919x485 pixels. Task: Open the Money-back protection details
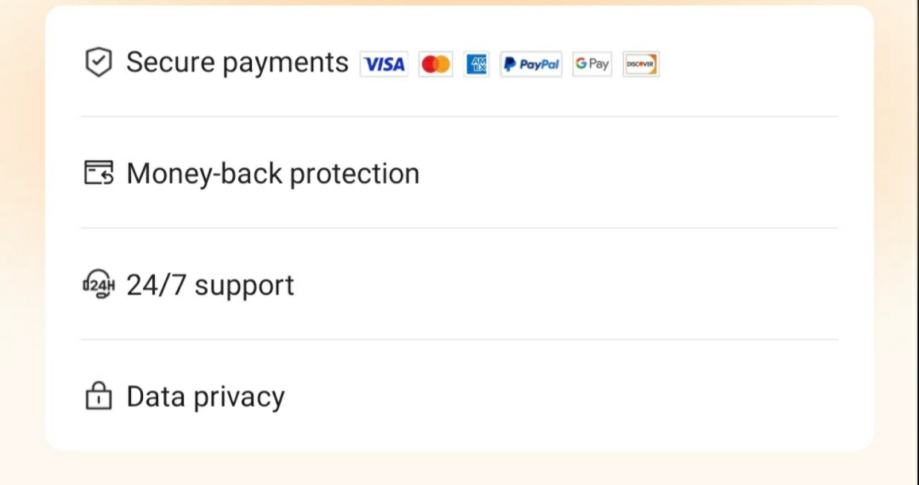[272, 174]
